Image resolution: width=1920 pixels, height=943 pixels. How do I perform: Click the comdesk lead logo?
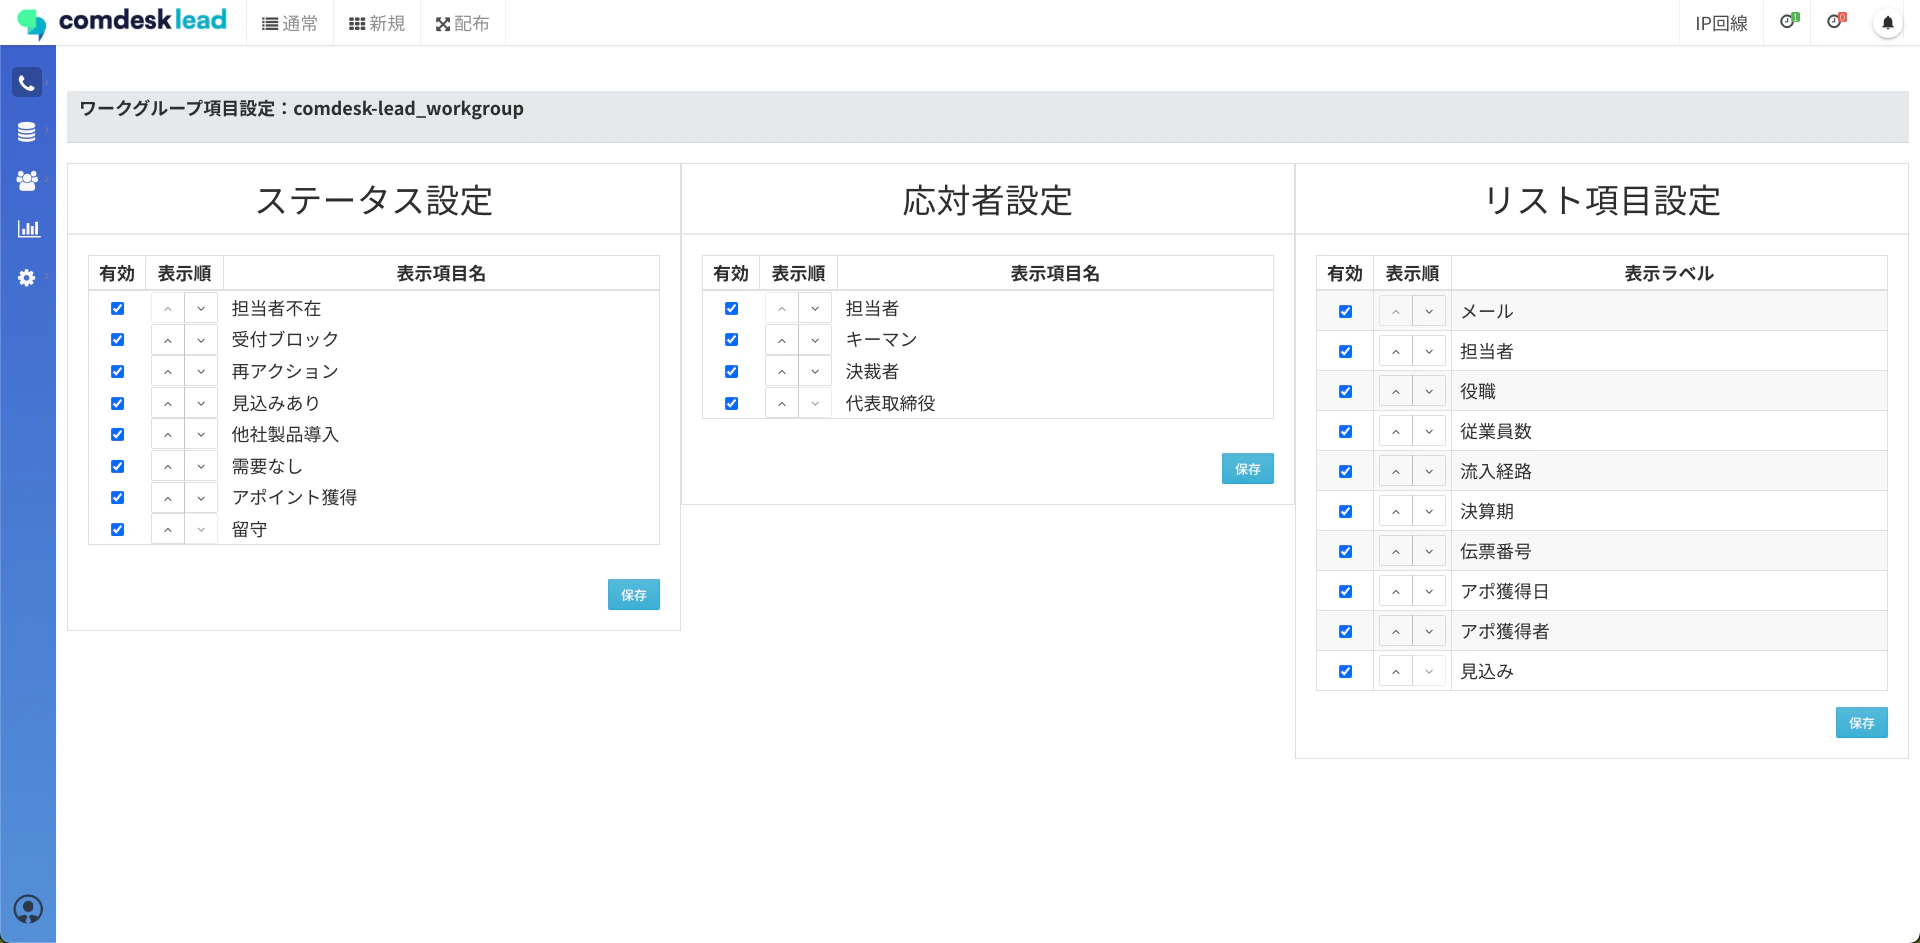(122, 22)
